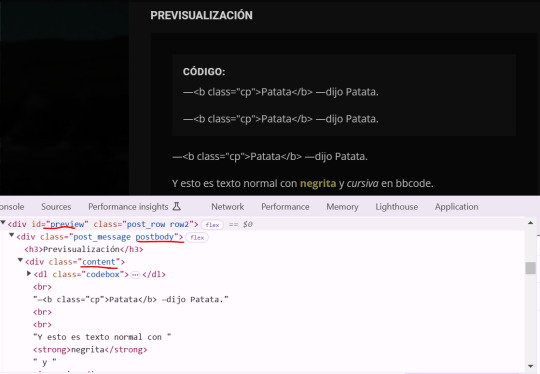Click the "content" class attribute value
The width and height of the screenshot is (540, 374).
point(98,262)
